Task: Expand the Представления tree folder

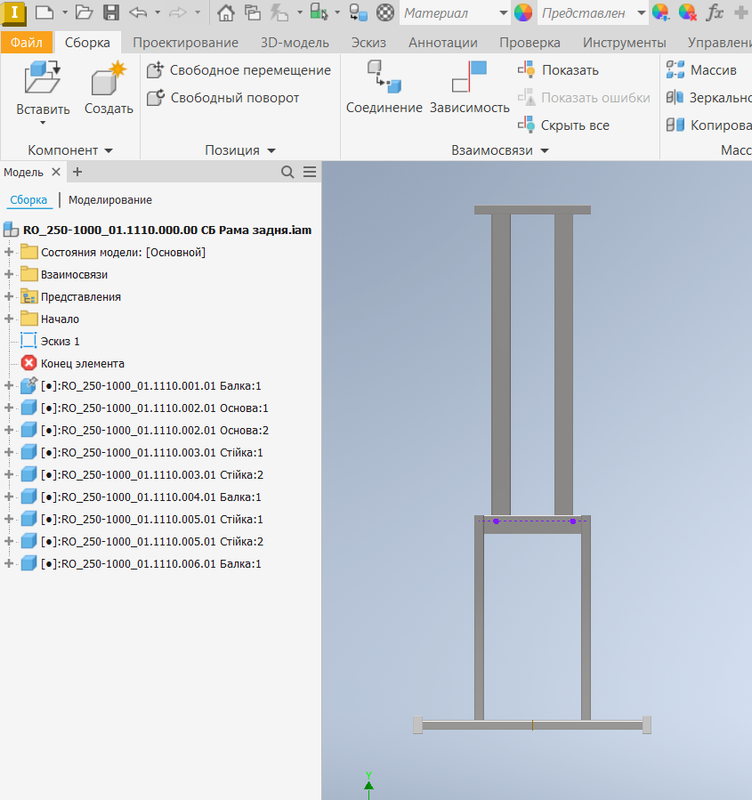Action: [9, 296]
